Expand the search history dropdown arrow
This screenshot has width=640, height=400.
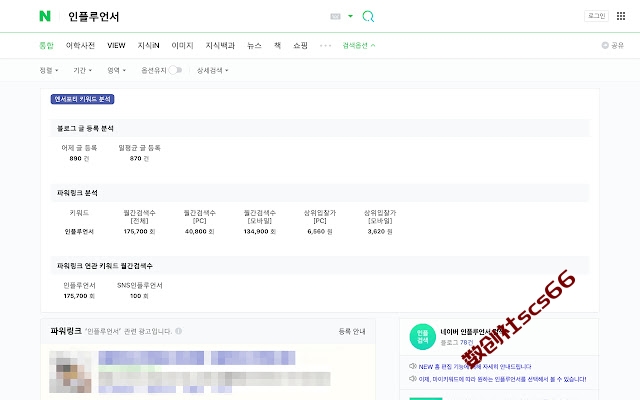click(350, 16)
